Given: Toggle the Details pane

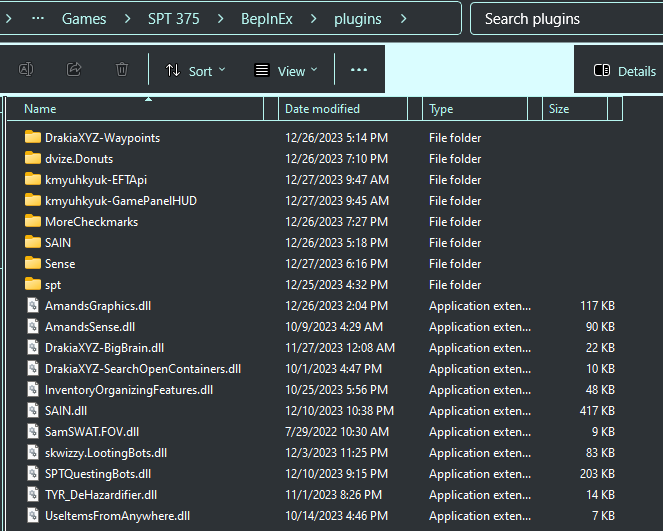Looking at the screenshot, I should (625, 71).
